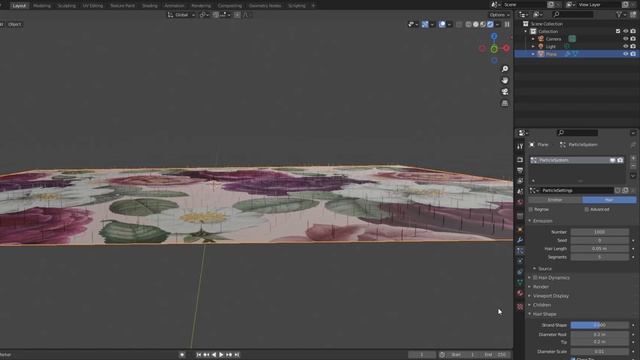This screenshot has width=640, height=360.
Task: Toggle visibility eye of Plane object
Action: [x=625, y=54]
